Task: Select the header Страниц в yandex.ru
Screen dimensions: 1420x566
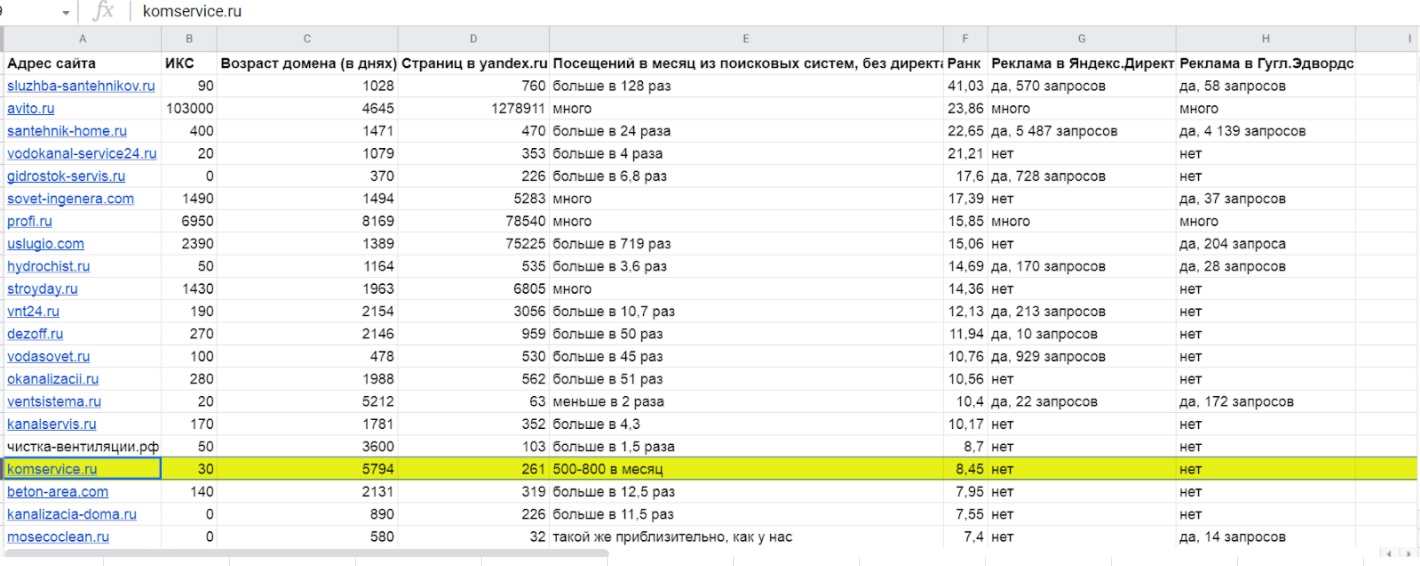Action: tap(473, 63)
